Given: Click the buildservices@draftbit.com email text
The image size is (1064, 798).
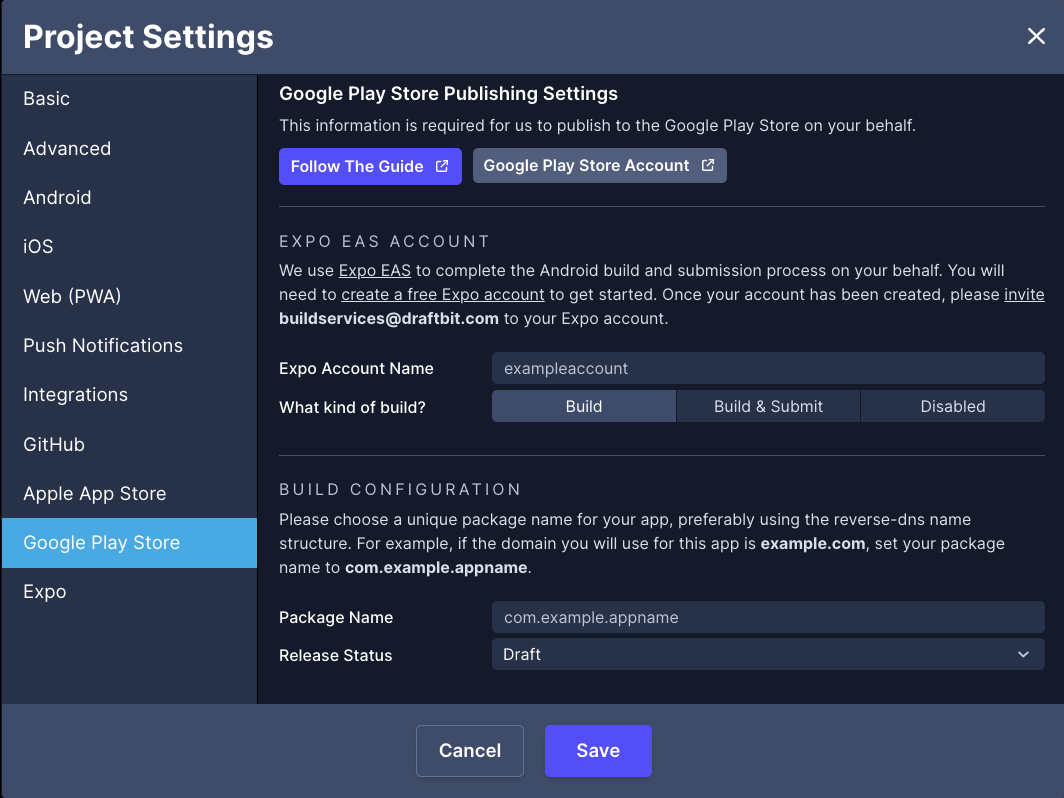Looking at the screenshot, I should coord(389,319).
